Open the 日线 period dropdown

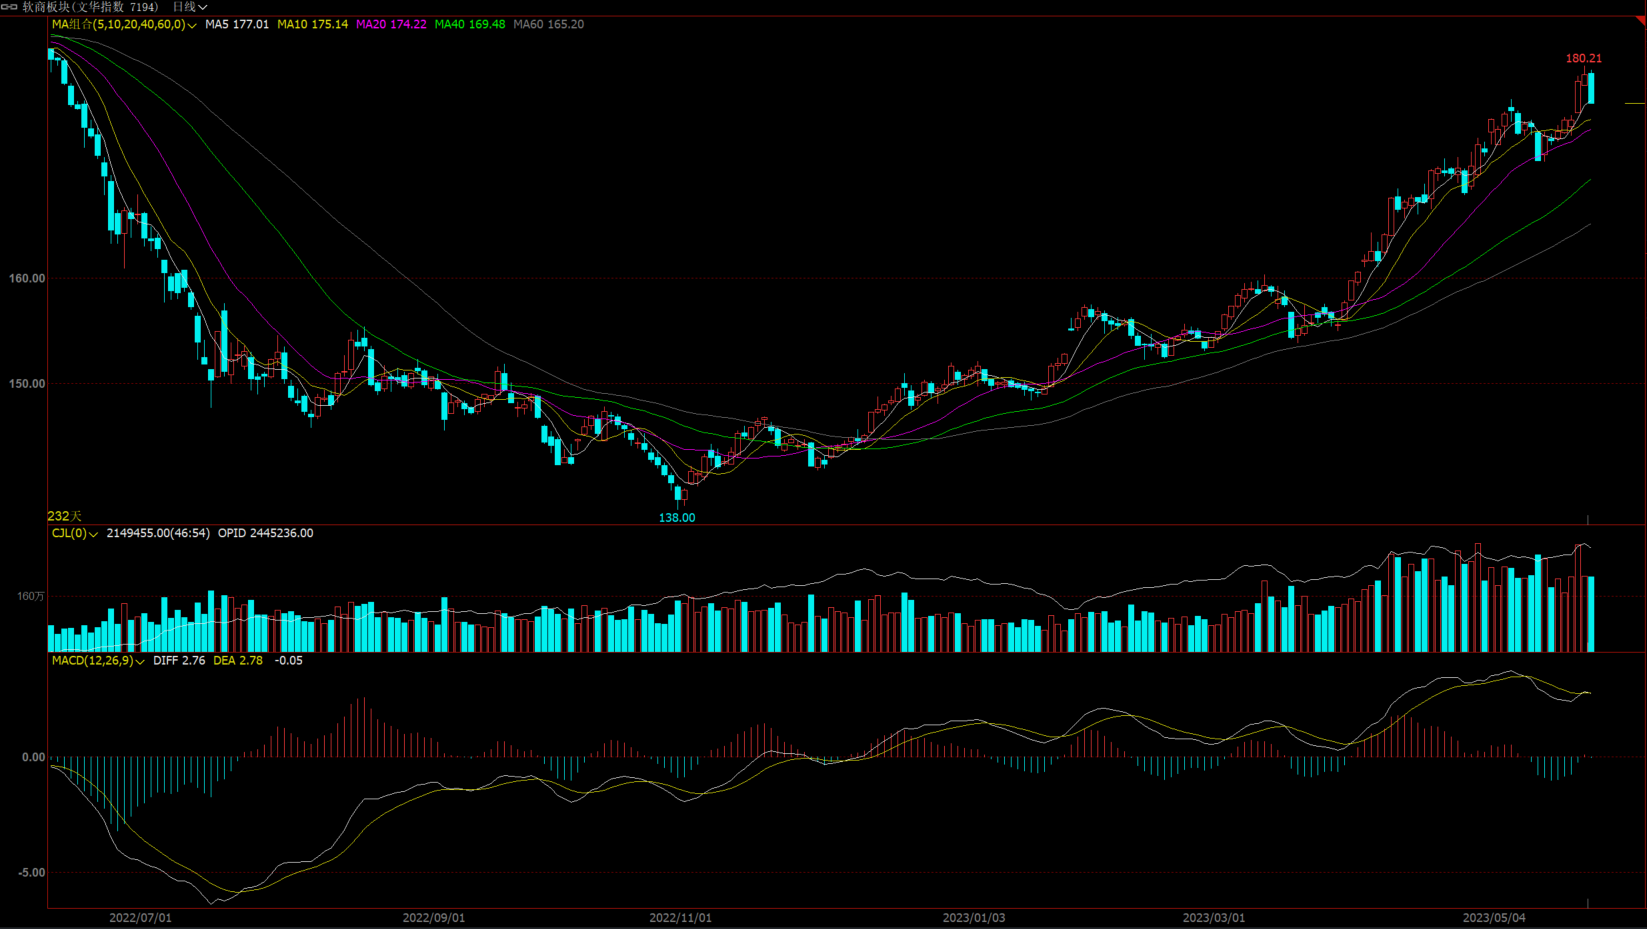point(189,7)
